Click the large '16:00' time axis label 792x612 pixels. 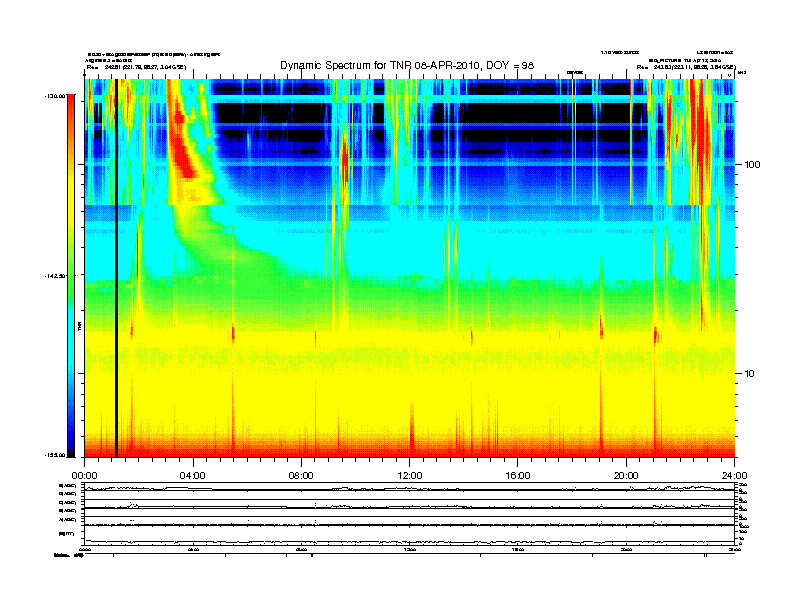(x=518, y=475)
